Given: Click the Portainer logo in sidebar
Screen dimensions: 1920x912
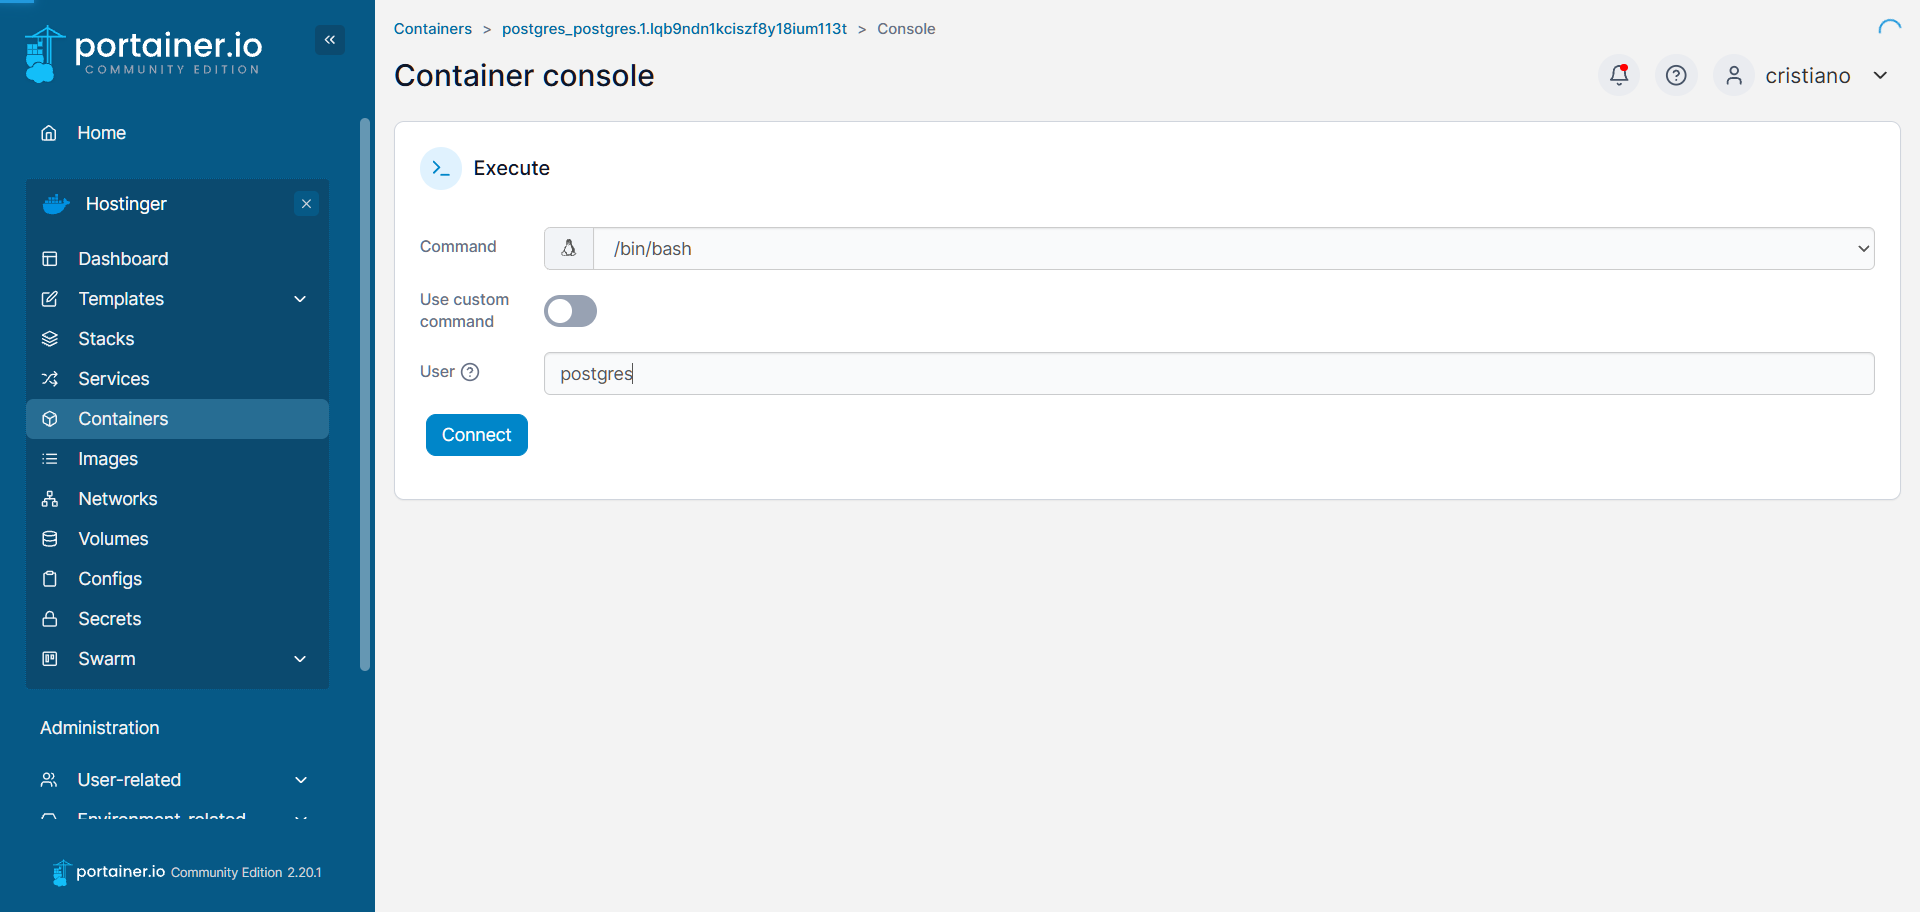Looking at the screenshot, I should click(143, 53).
